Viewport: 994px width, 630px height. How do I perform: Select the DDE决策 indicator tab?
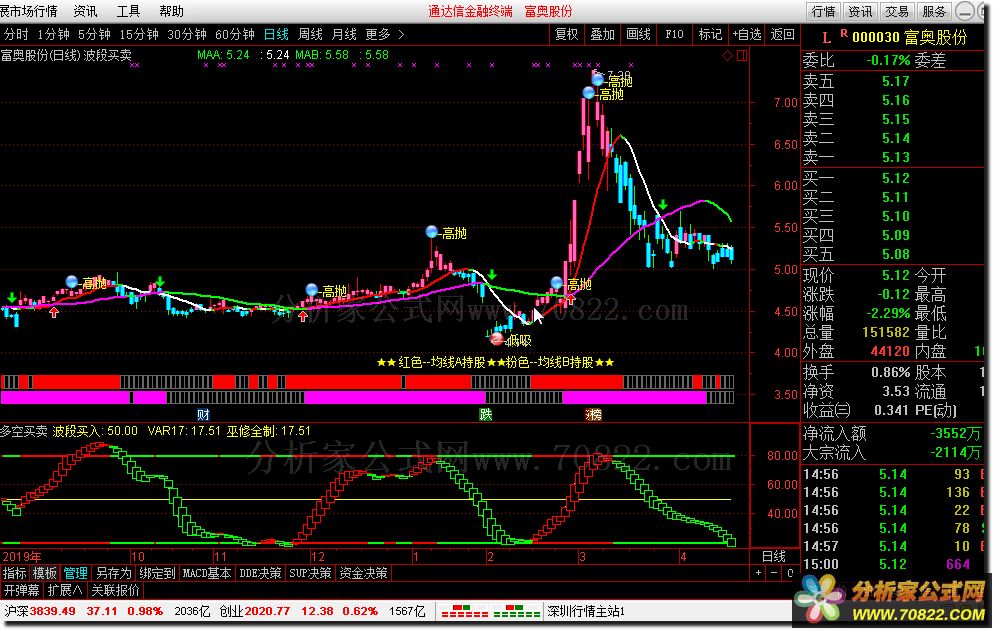260,573
